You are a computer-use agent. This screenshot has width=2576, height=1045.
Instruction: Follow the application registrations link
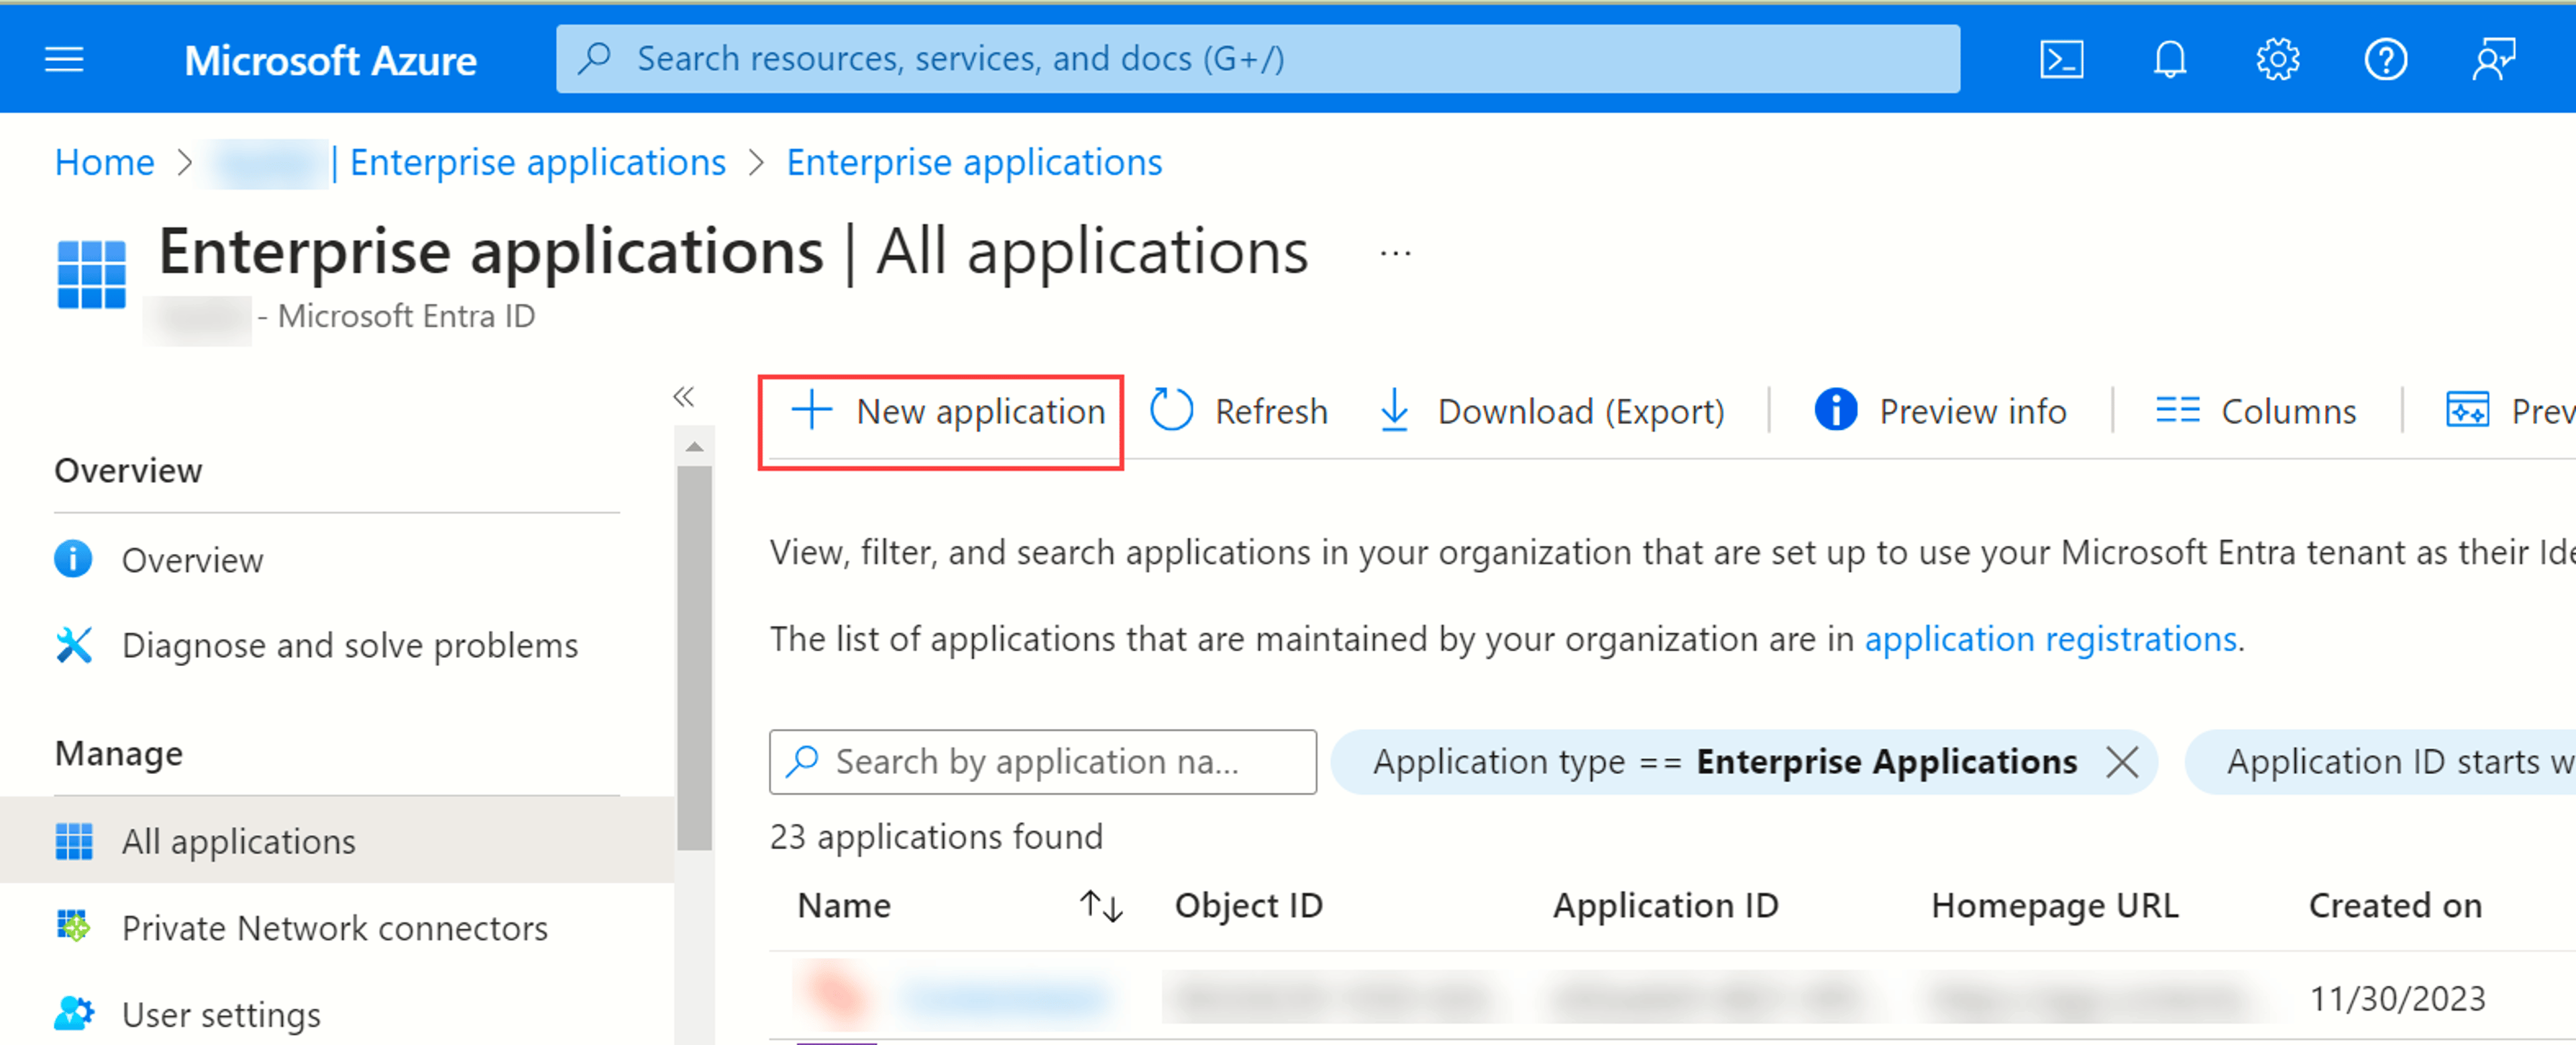[x=2050, y=639]
